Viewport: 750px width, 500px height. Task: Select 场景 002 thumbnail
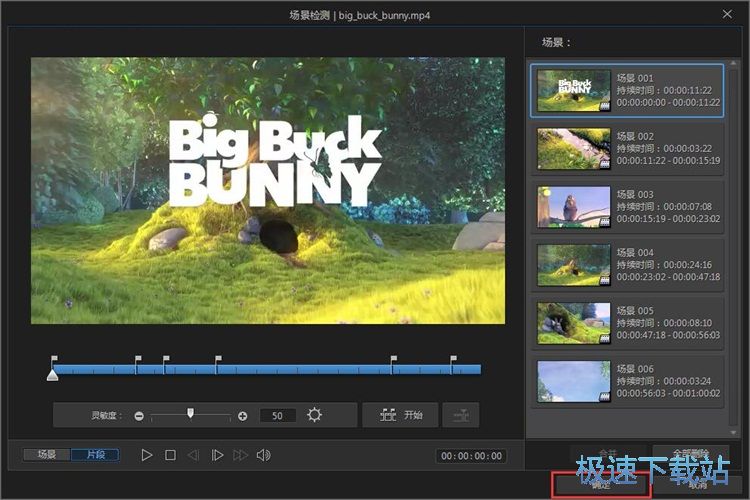click(x=574, y=148)
